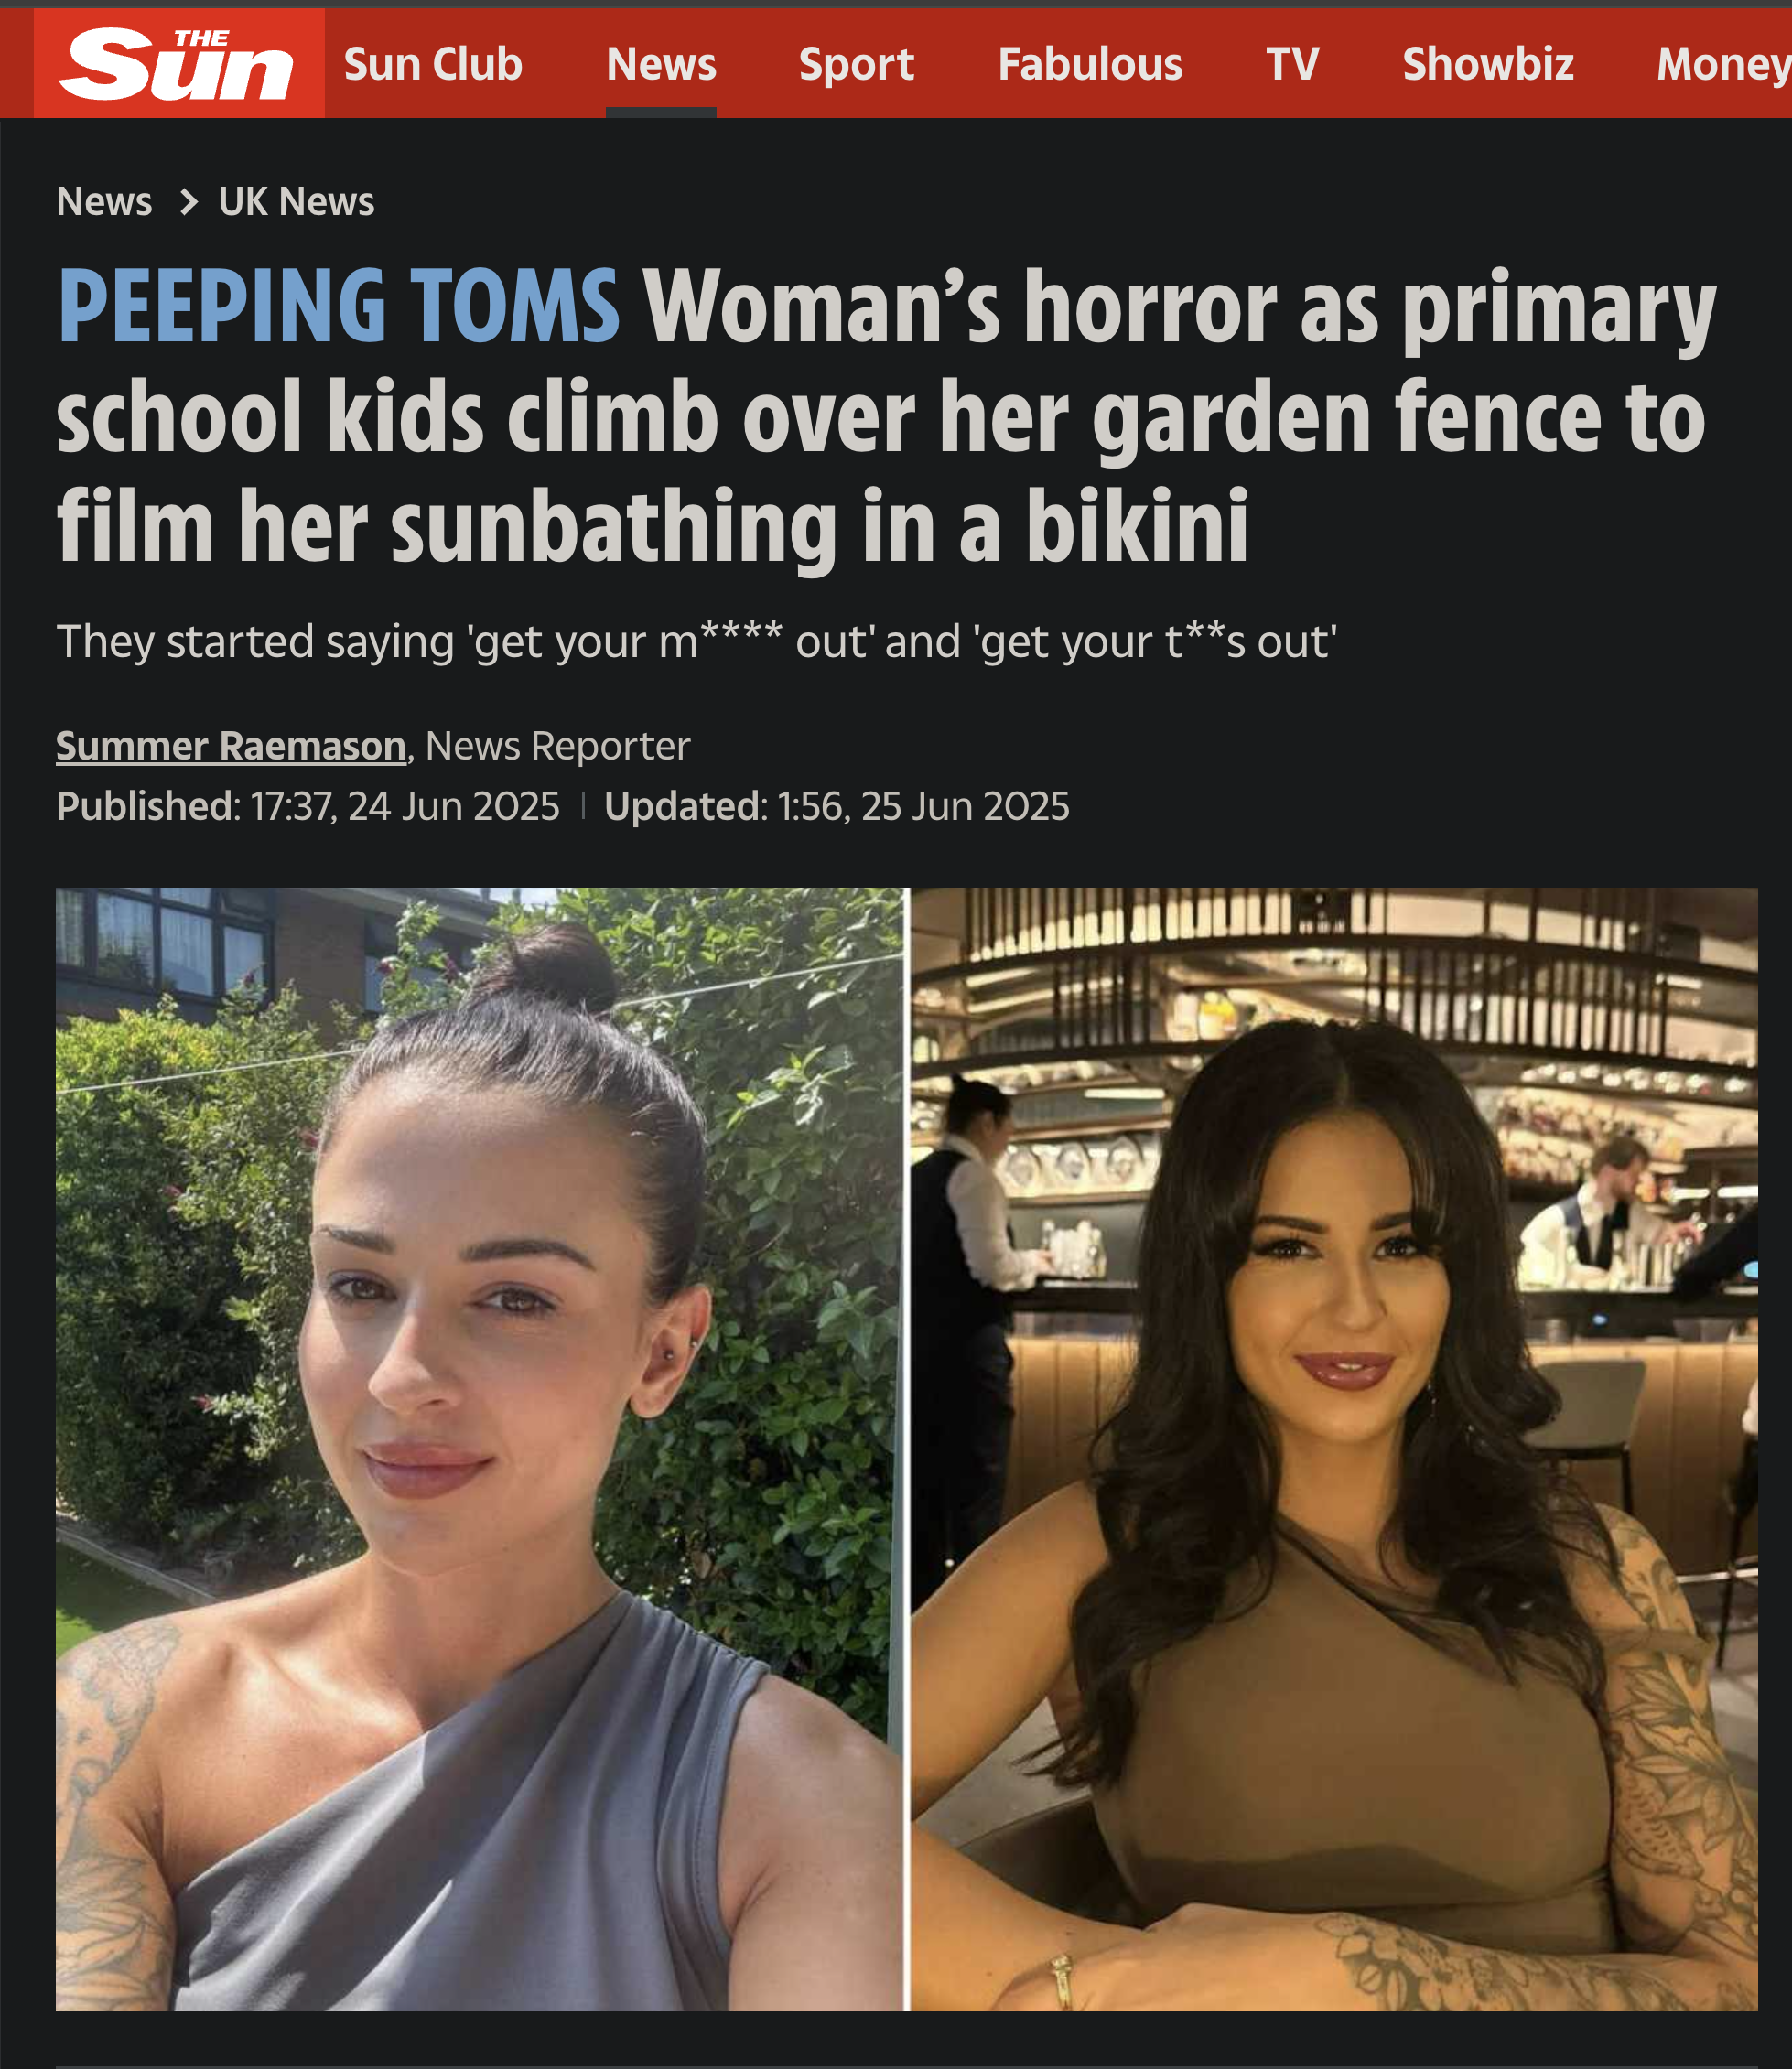Image resolution: width=1792 pixels, height=2069 pixels.
Task: Click the subheadline quote text
Action: point(697,641)
